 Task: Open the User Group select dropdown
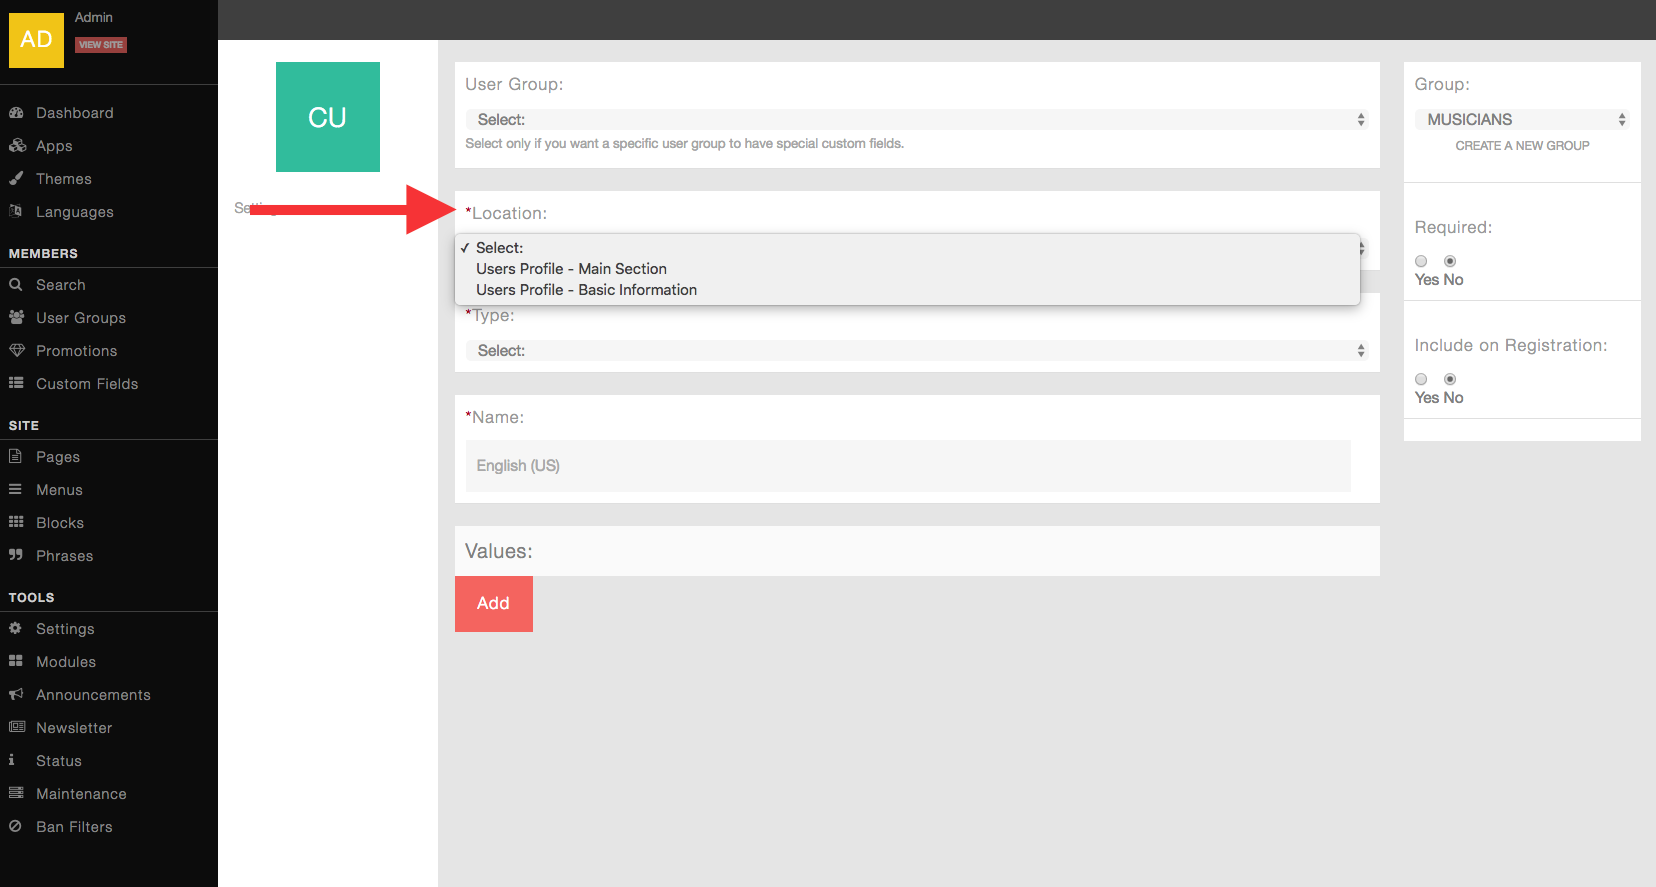[917, 120]
